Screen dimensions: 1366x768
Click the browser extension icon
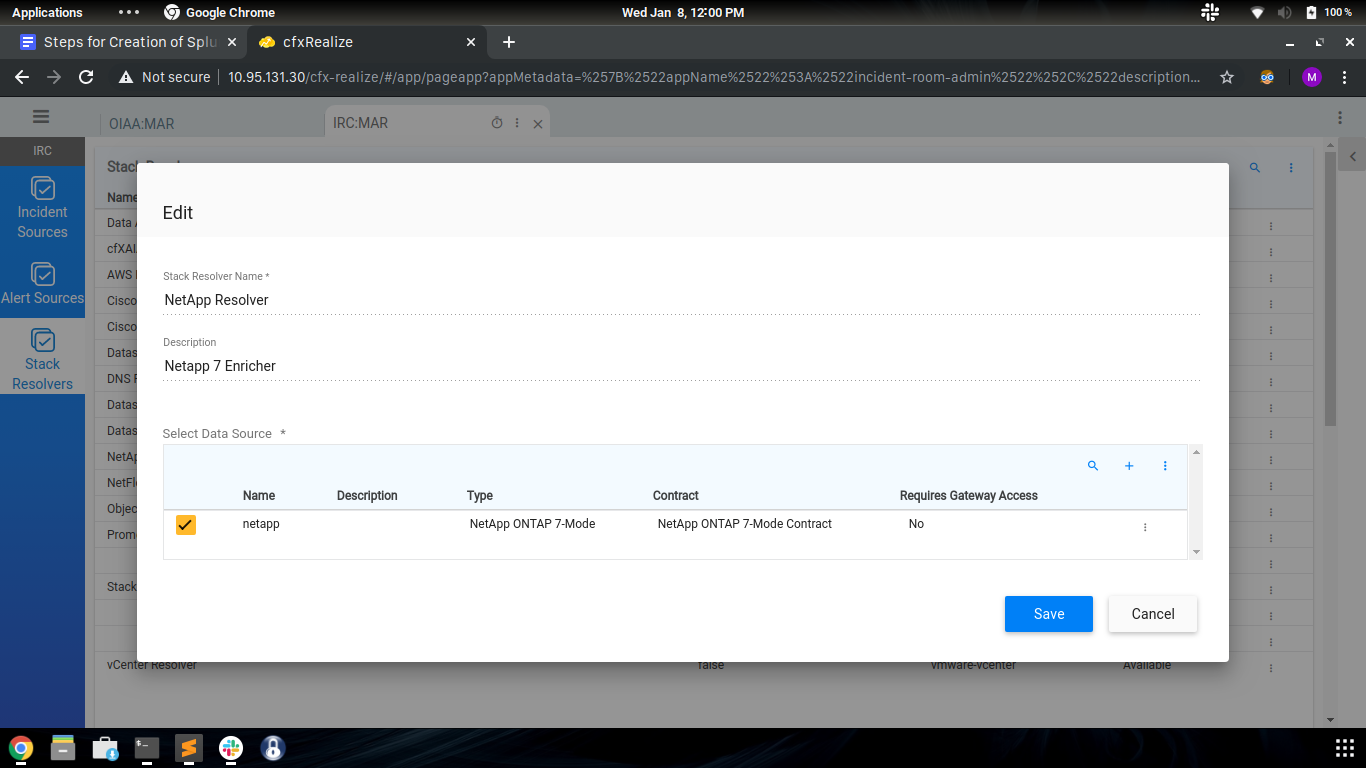[x=1267, y=77]
